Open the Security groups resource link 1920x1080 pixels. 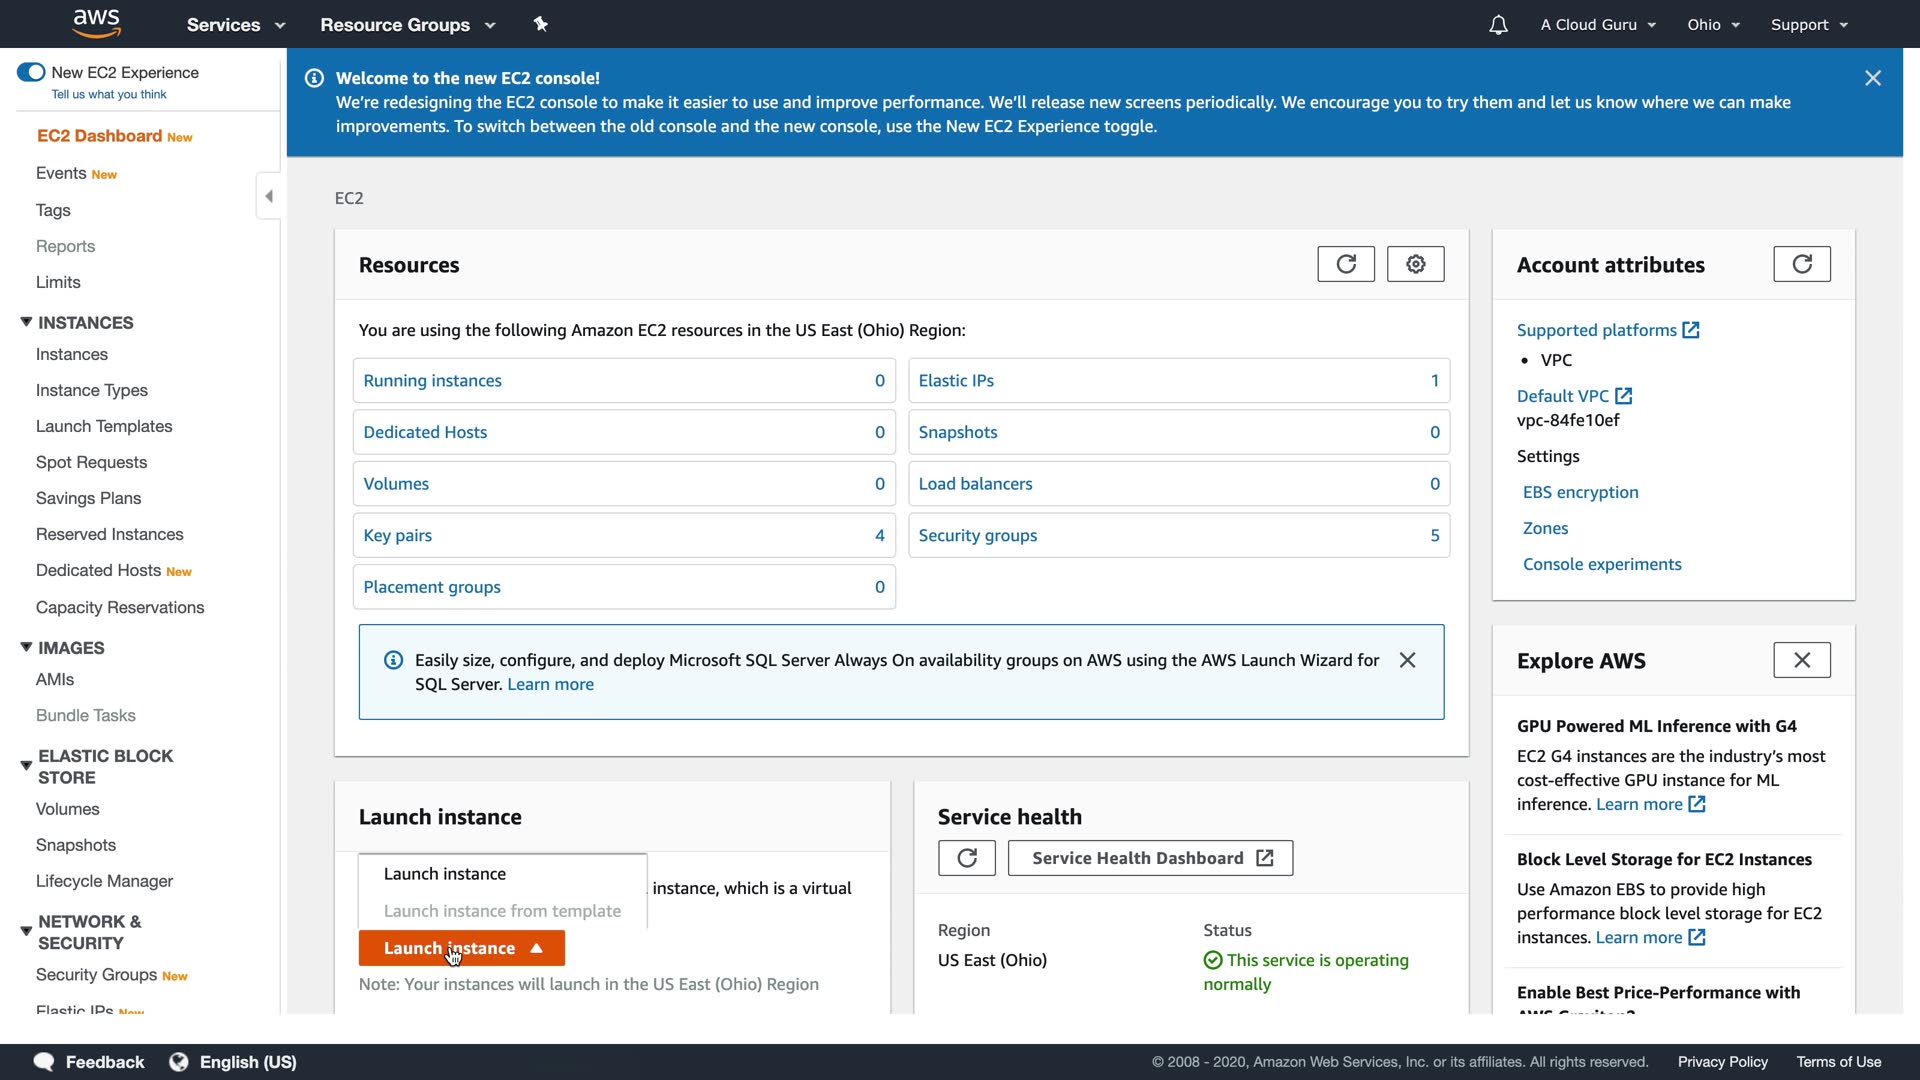pyautogui.click(x=977, y=535)
